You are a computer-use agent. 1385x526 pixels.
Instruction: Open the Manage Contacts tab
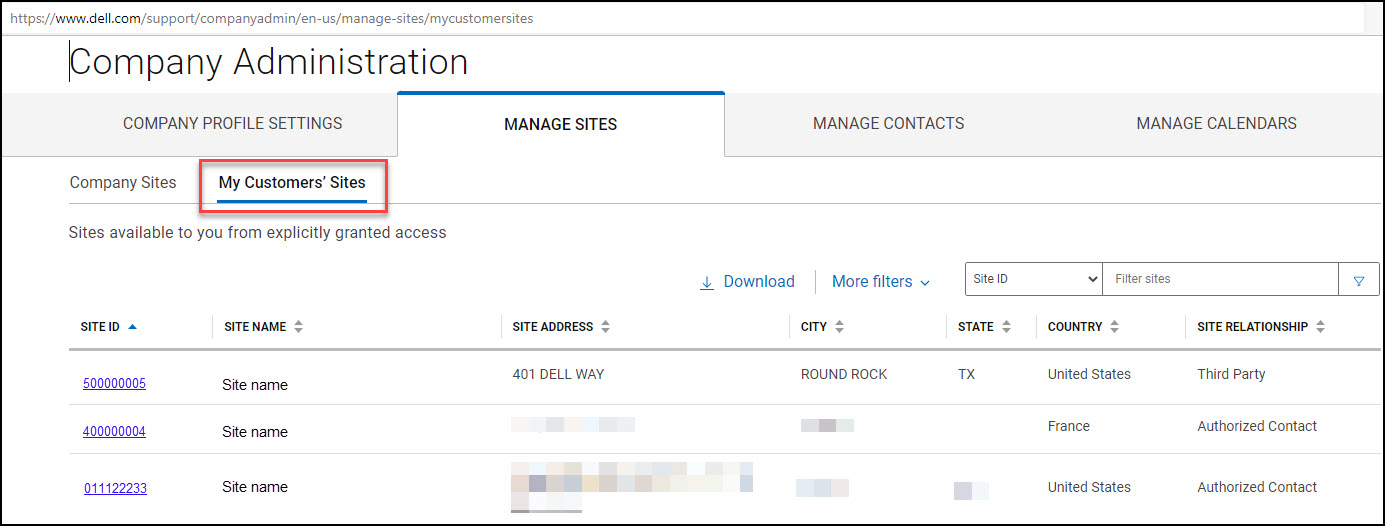888,124
